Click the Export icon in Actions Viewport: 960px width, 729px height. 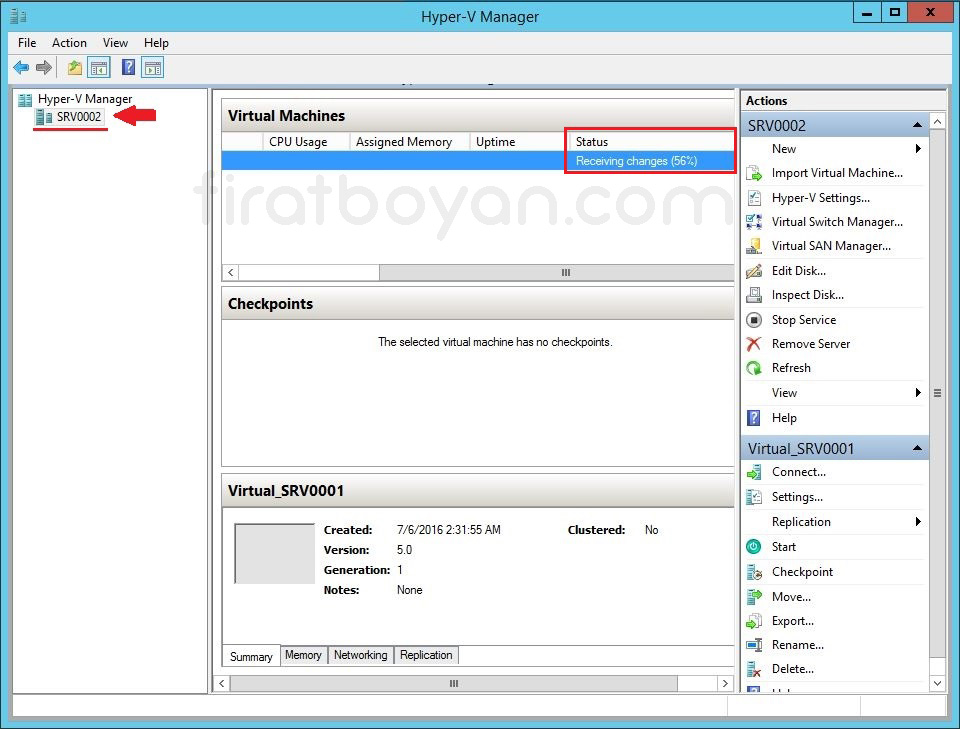click(x=754, y=621)
